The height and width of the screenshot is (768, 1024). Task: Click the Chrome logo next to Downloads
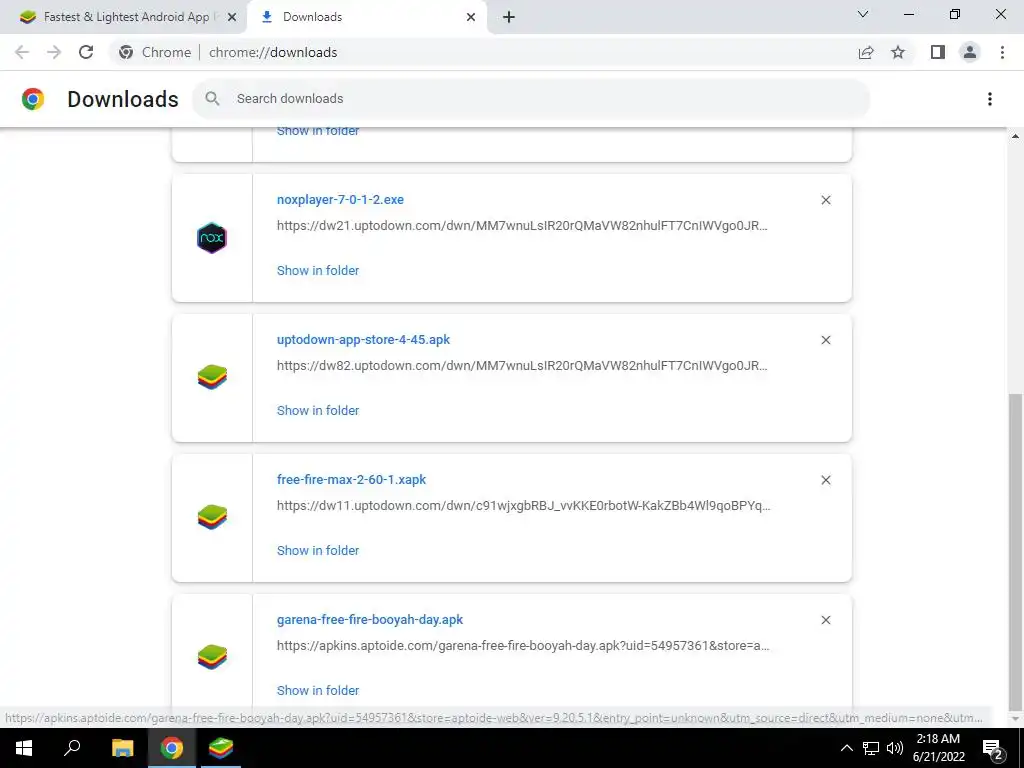(x=33, y=99)
